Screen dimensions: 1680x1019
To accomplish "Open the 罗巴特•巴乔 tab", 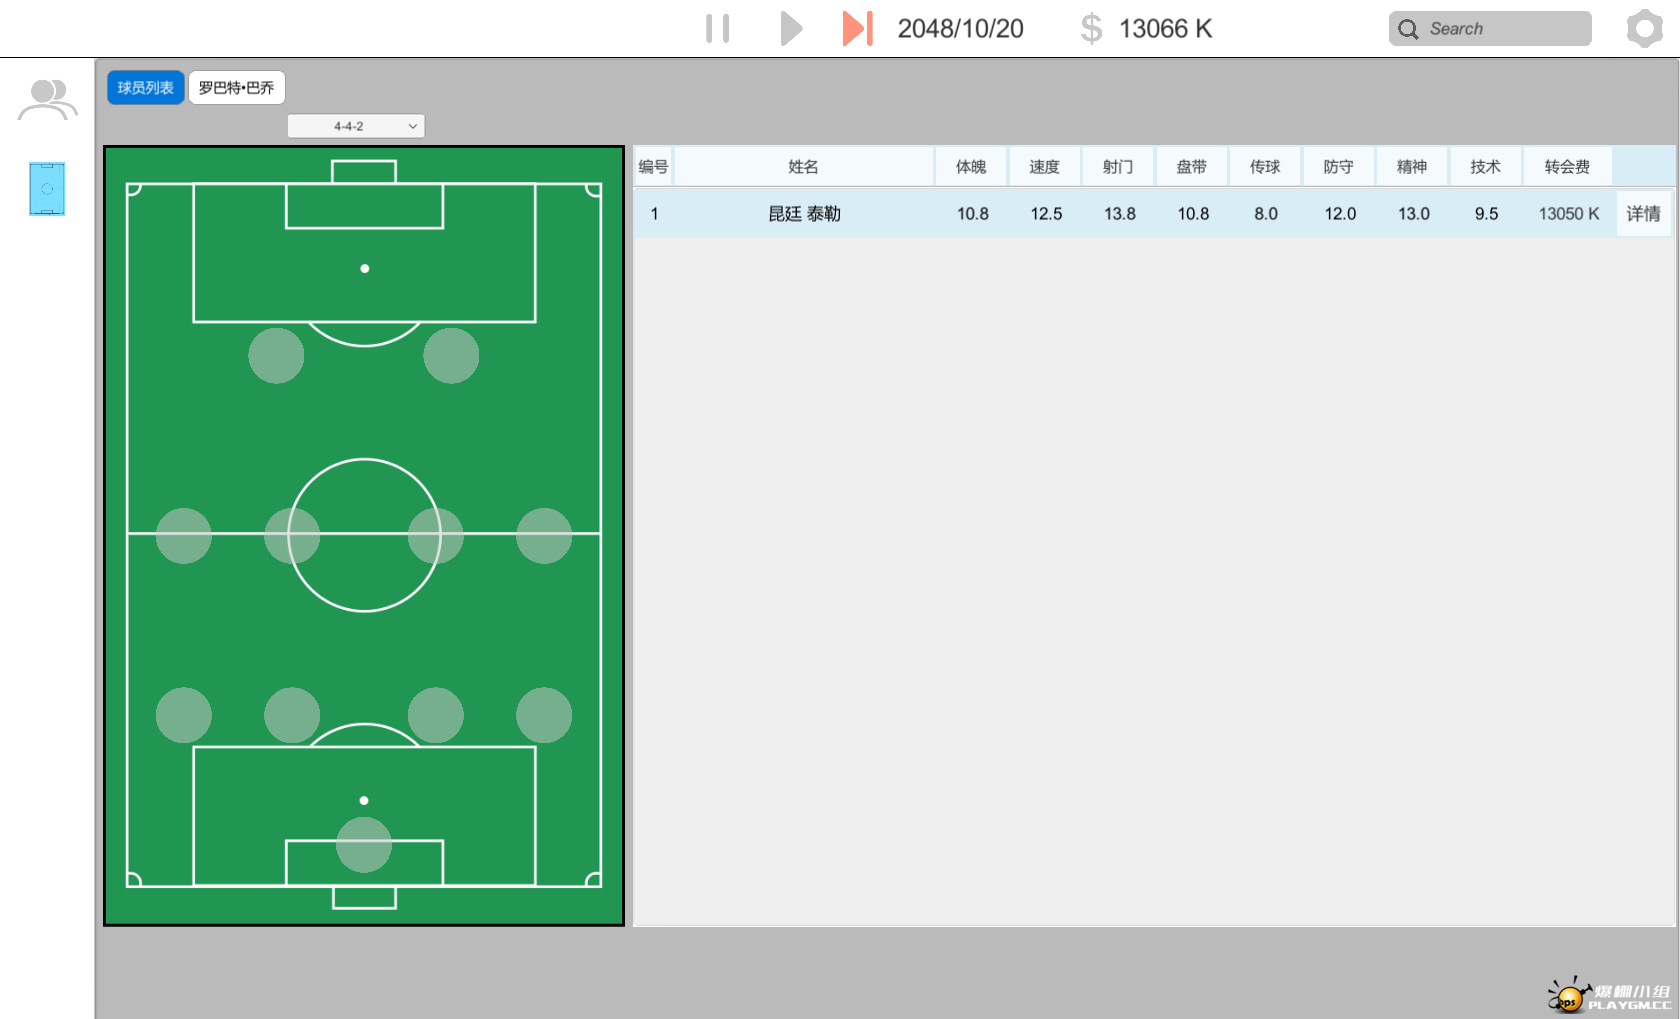I will [x=237, y=88].
